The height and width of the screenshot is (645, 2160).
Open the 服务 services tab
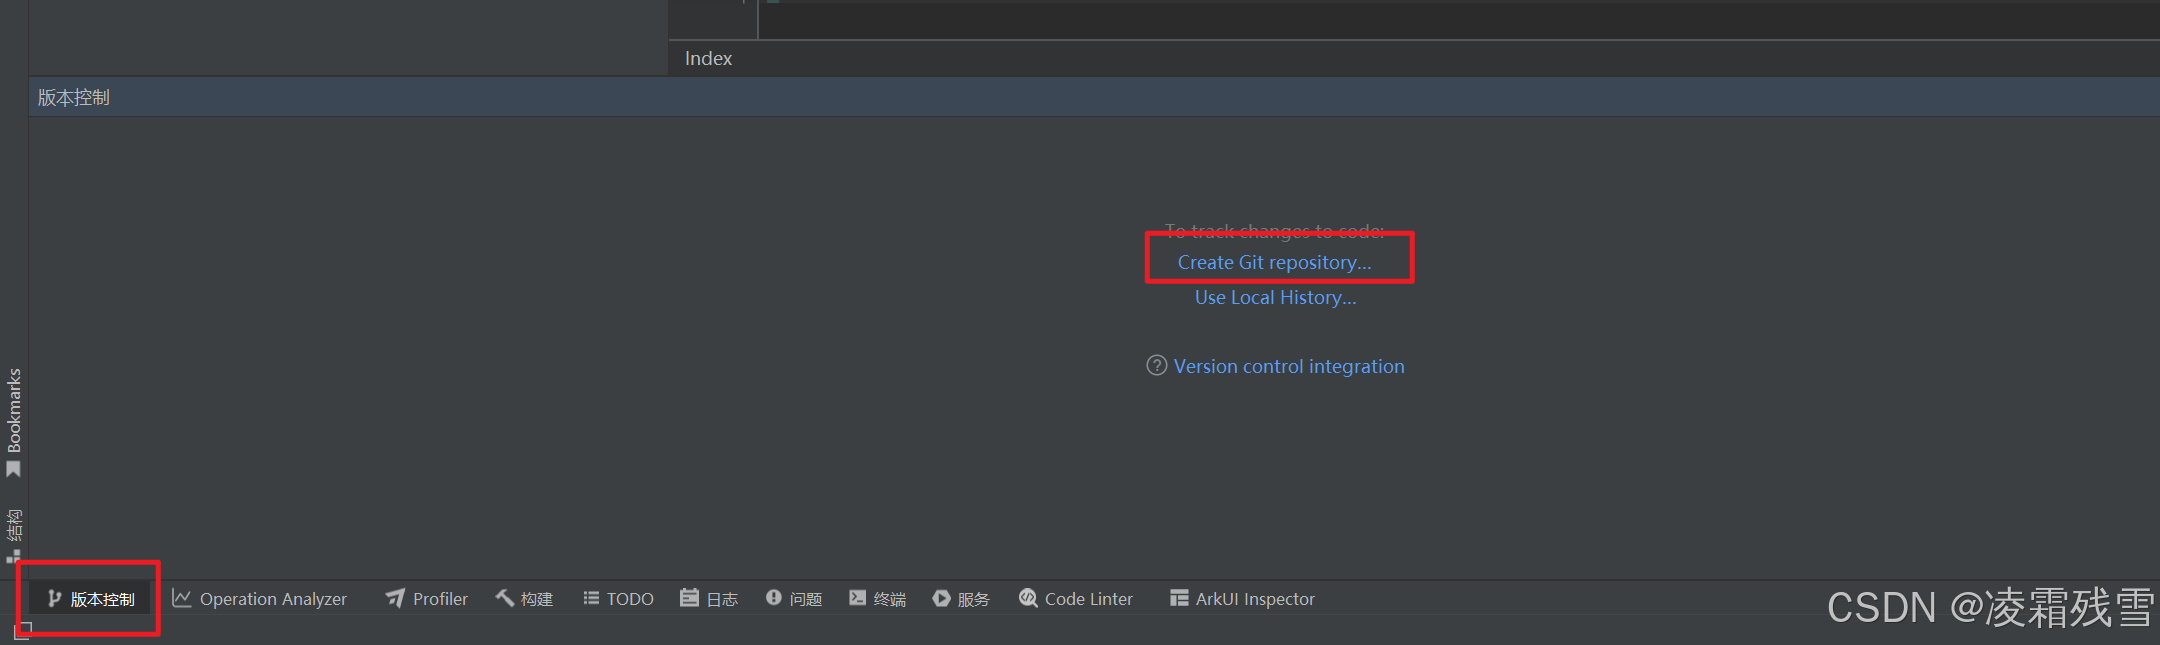click(961, 599)
